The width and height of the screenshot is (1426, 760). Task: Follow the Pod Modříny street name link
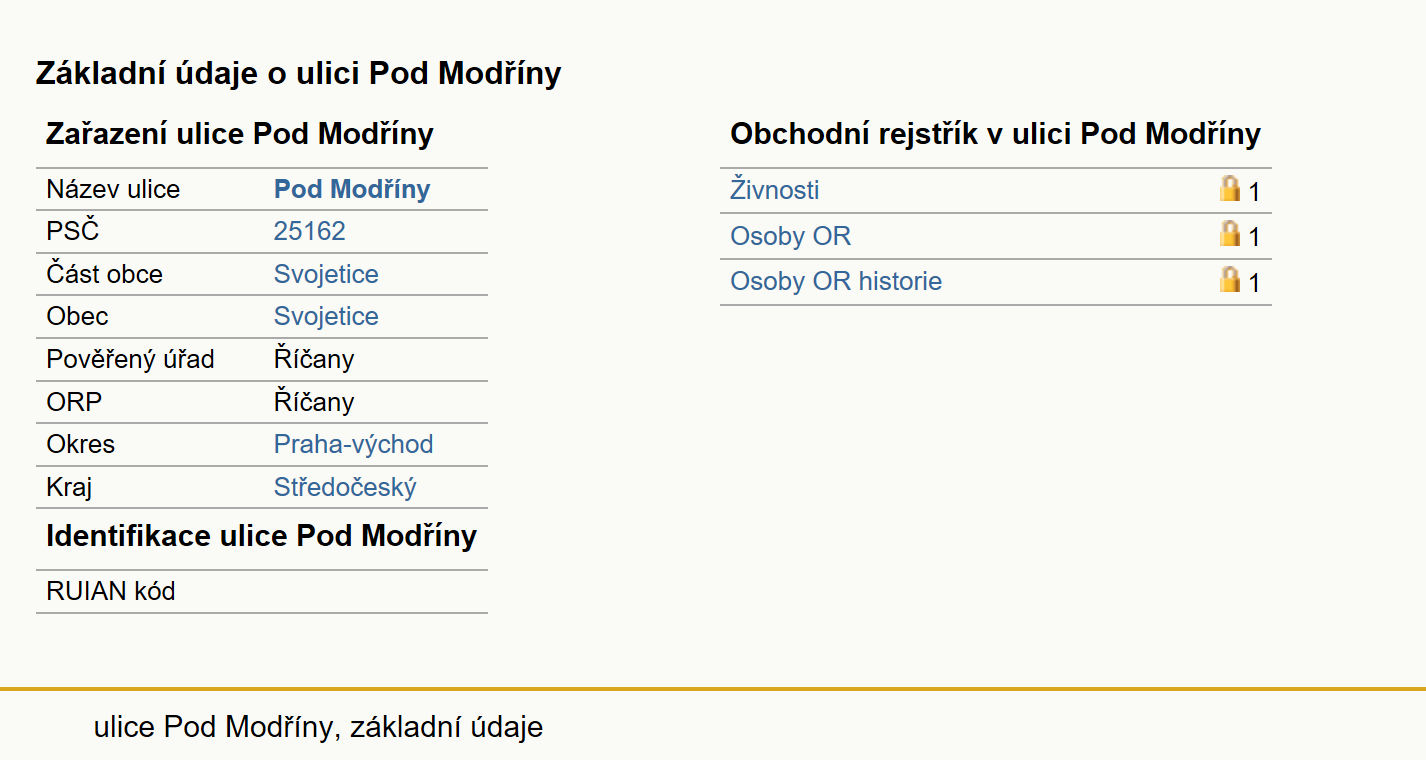click(x=352, y=189)
